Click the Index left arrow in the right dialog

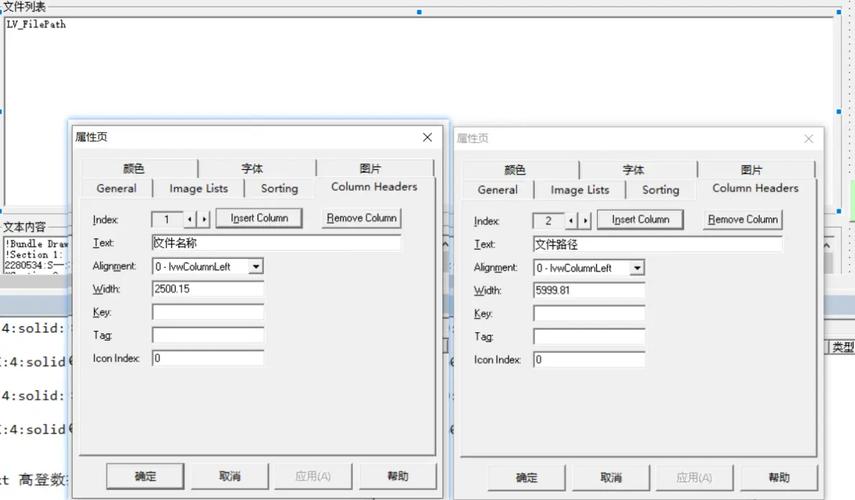(571, 221)
